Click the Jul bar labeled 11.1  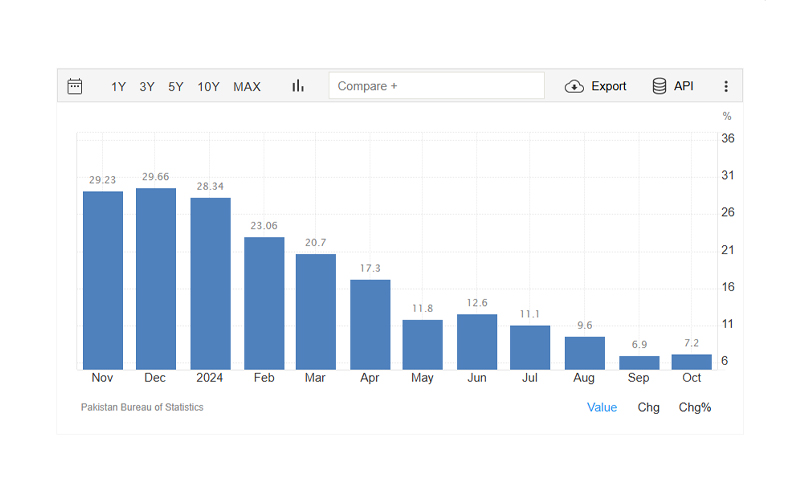pyautogui.click(x=530, y=347)
